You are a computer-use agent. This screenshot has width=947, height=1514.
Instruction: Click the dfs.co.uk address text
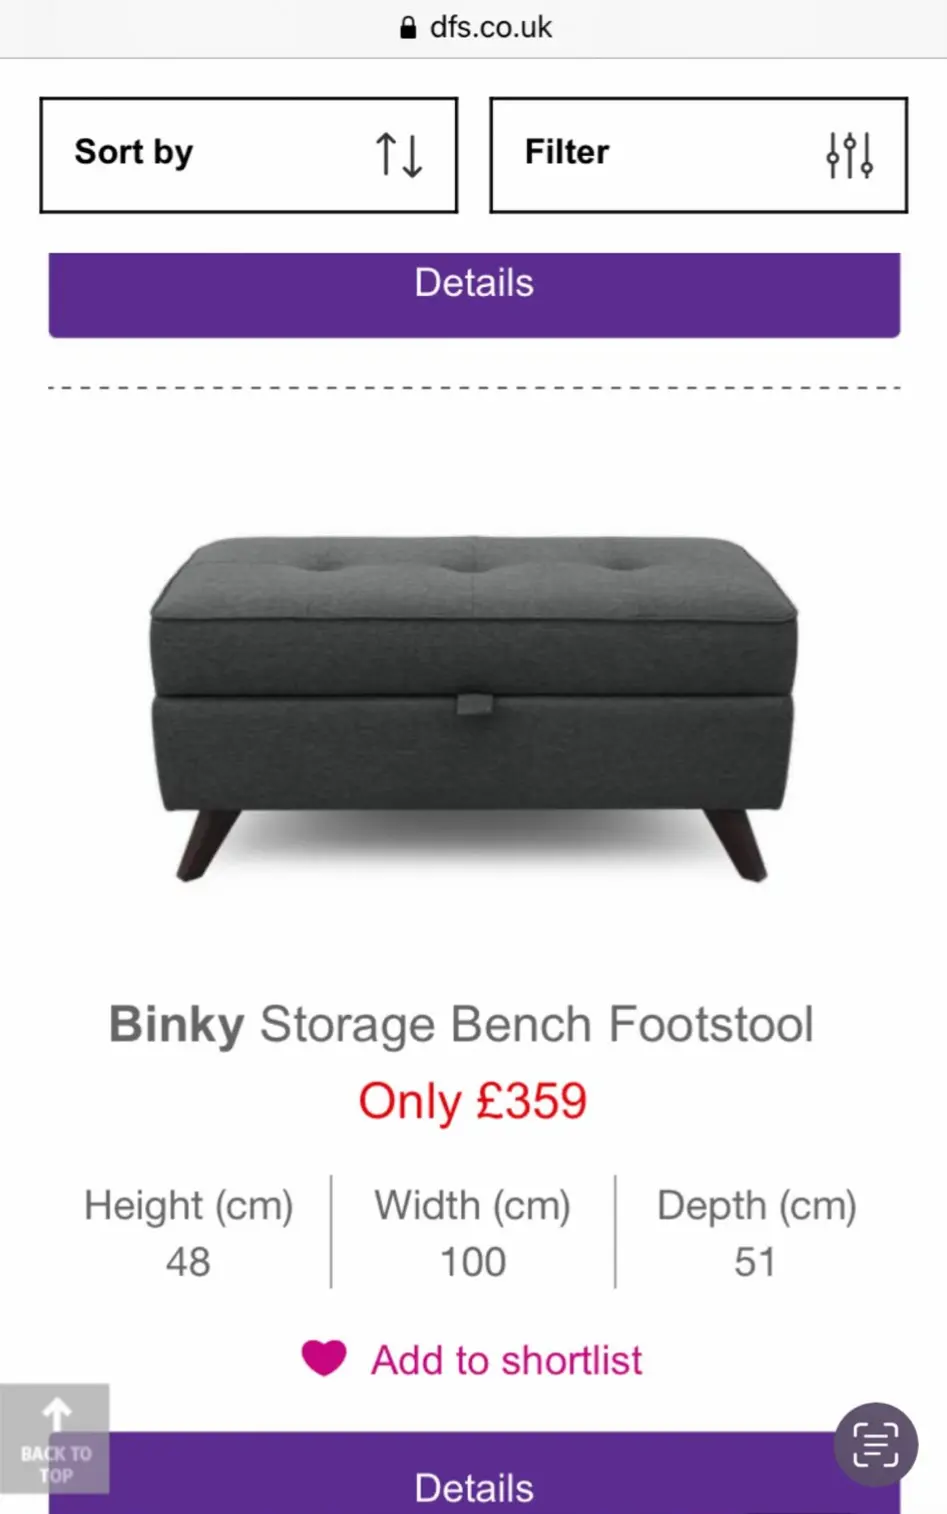pyautogui.click(x=490, y=27)
